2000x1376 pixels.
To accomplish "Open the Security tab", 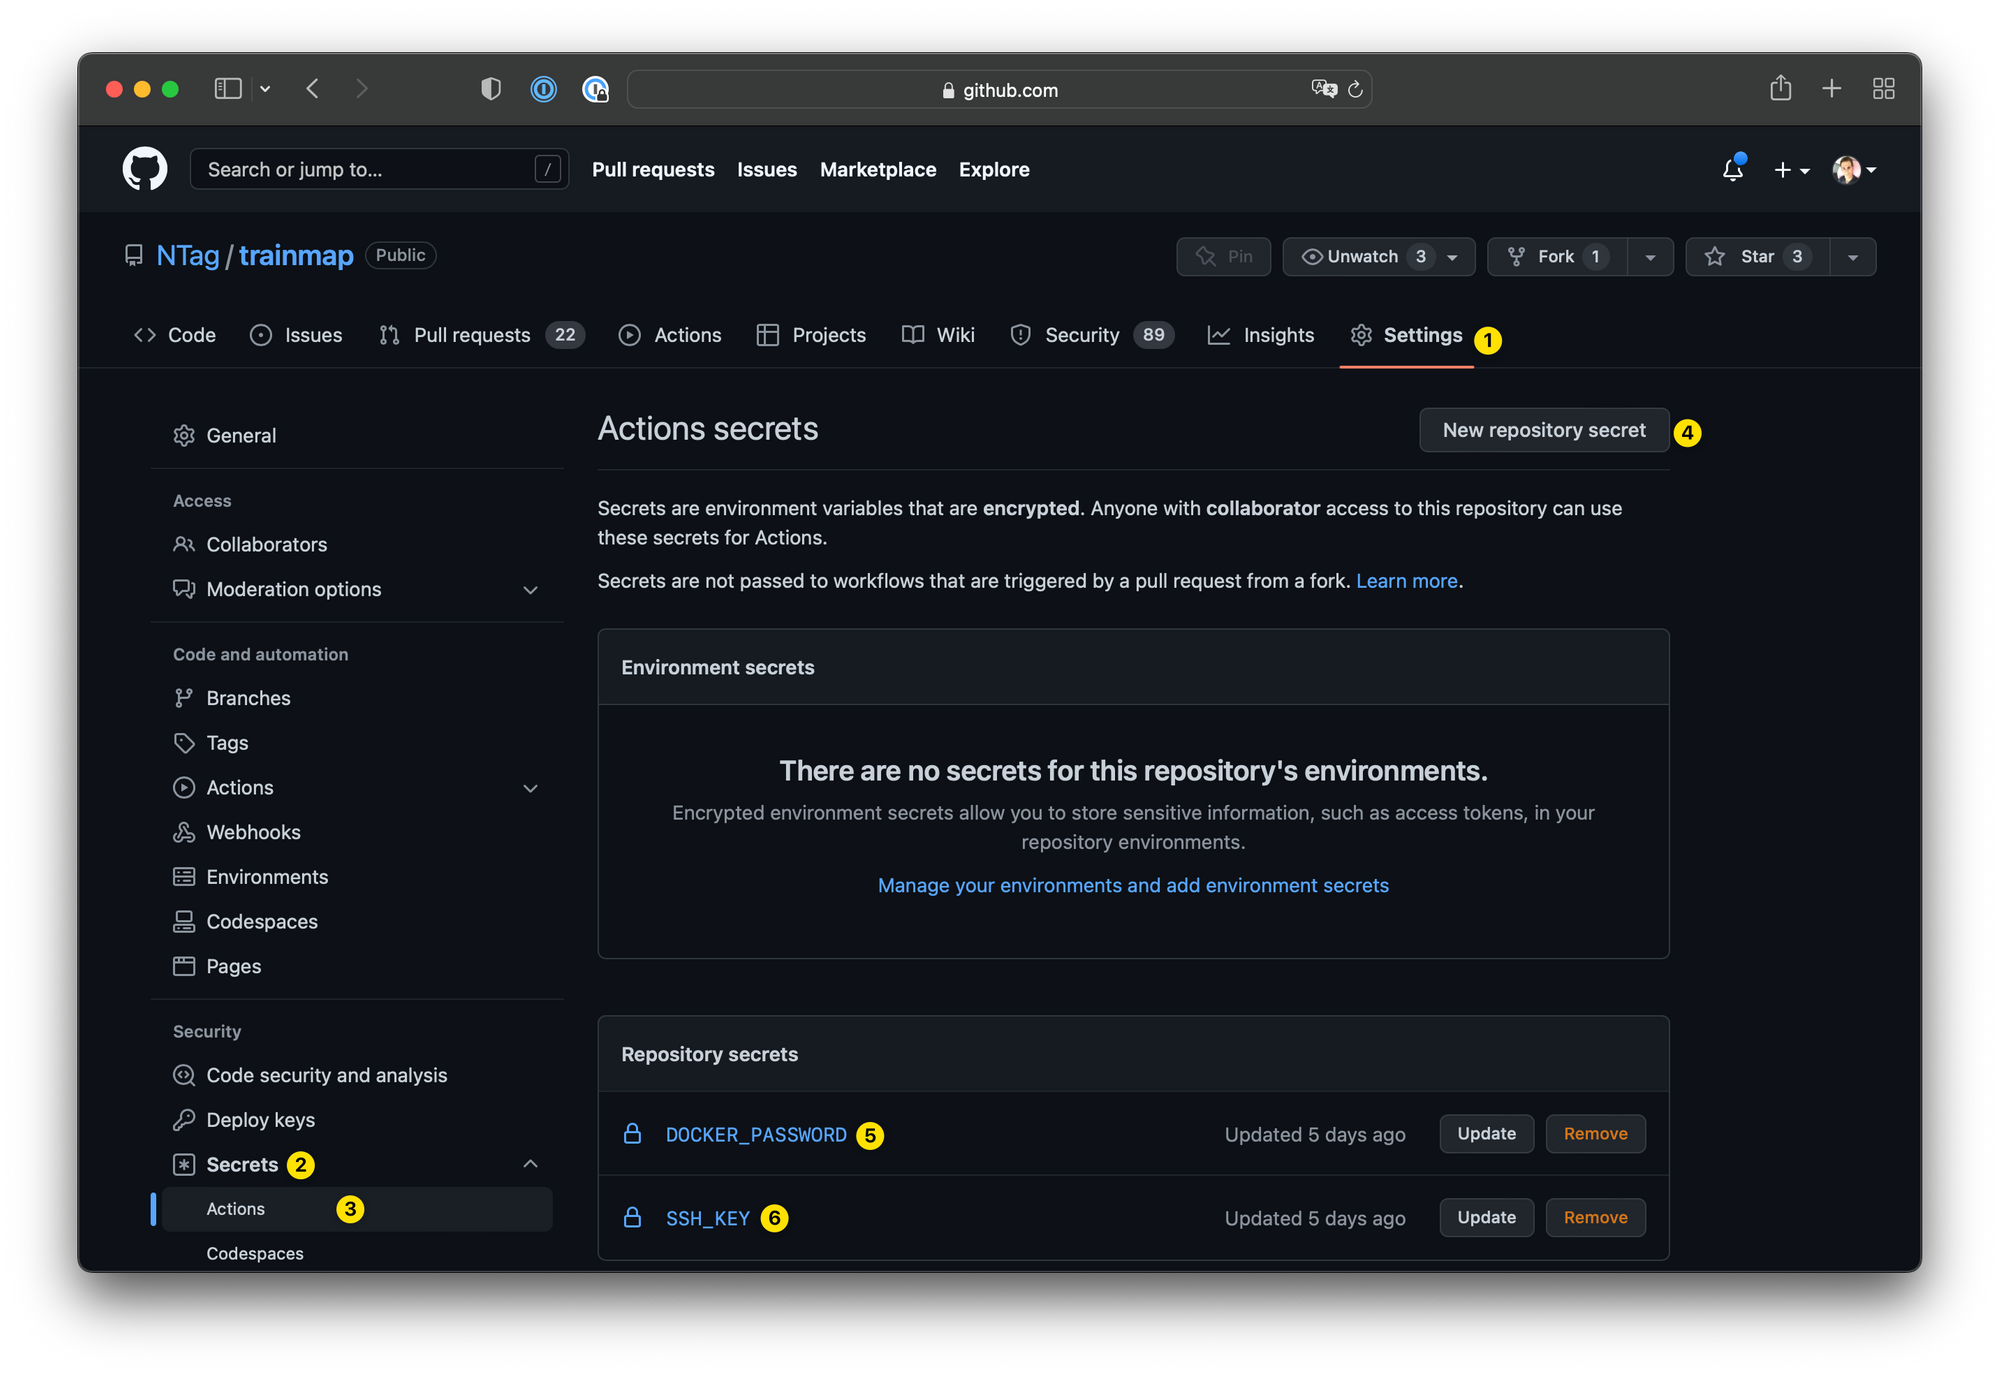I will [x=1092, y=335].
